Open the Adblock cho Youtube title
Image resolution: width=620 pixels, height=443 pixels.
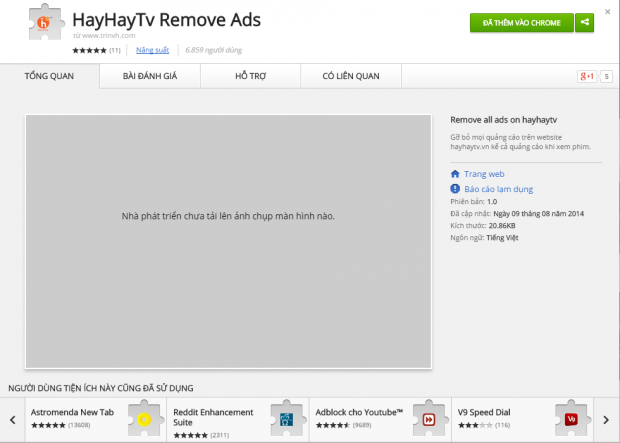pos(359,412)
